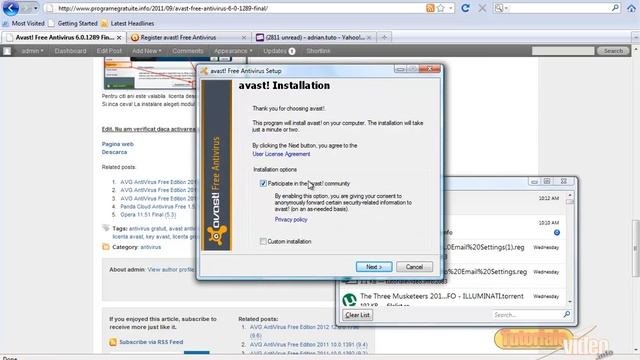Click the browser Back arrow button

[11, 8]
